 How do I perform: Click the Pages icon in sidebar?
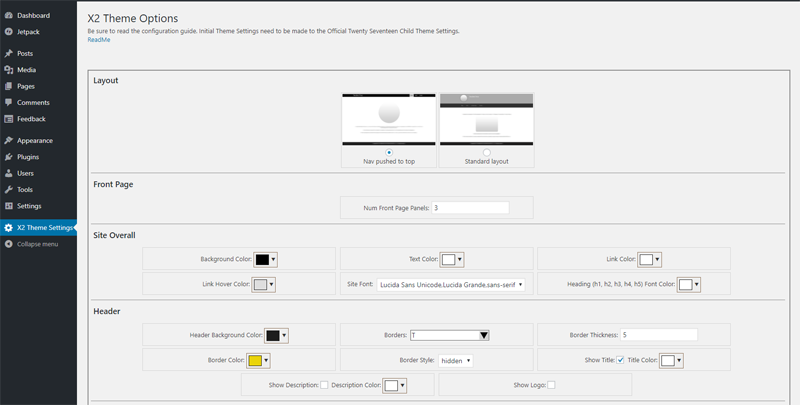[x=9, y=86]
